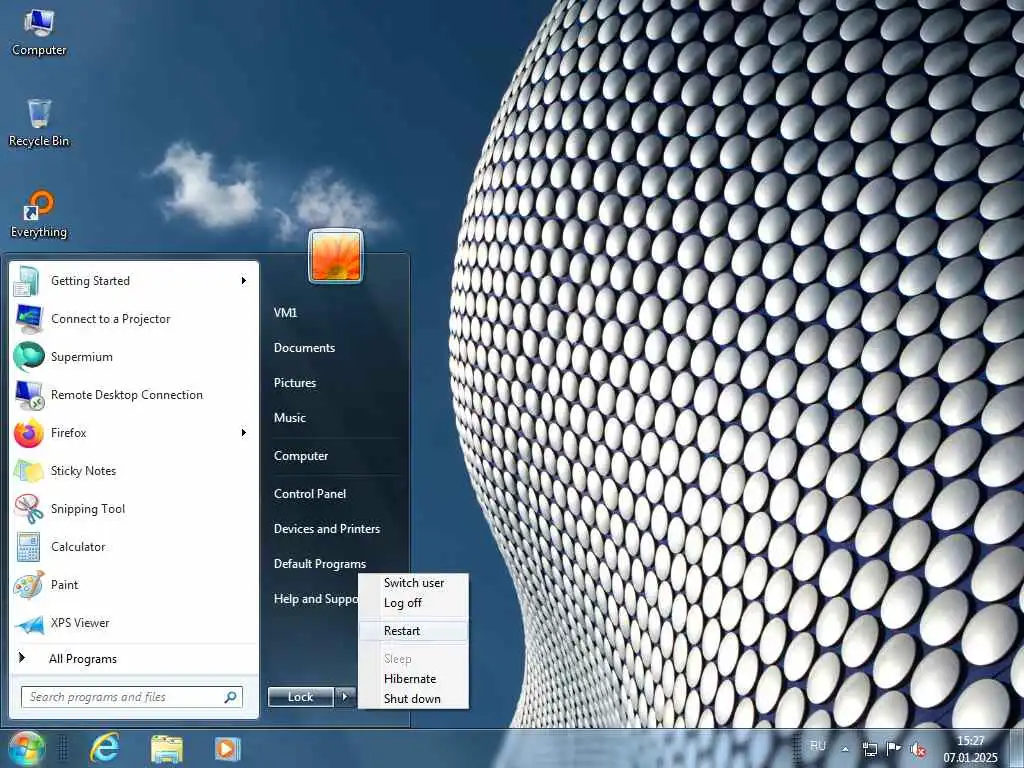Click the arrow next to Lock button
Viewport: 1024px width, 768px height.
(345, 697)
